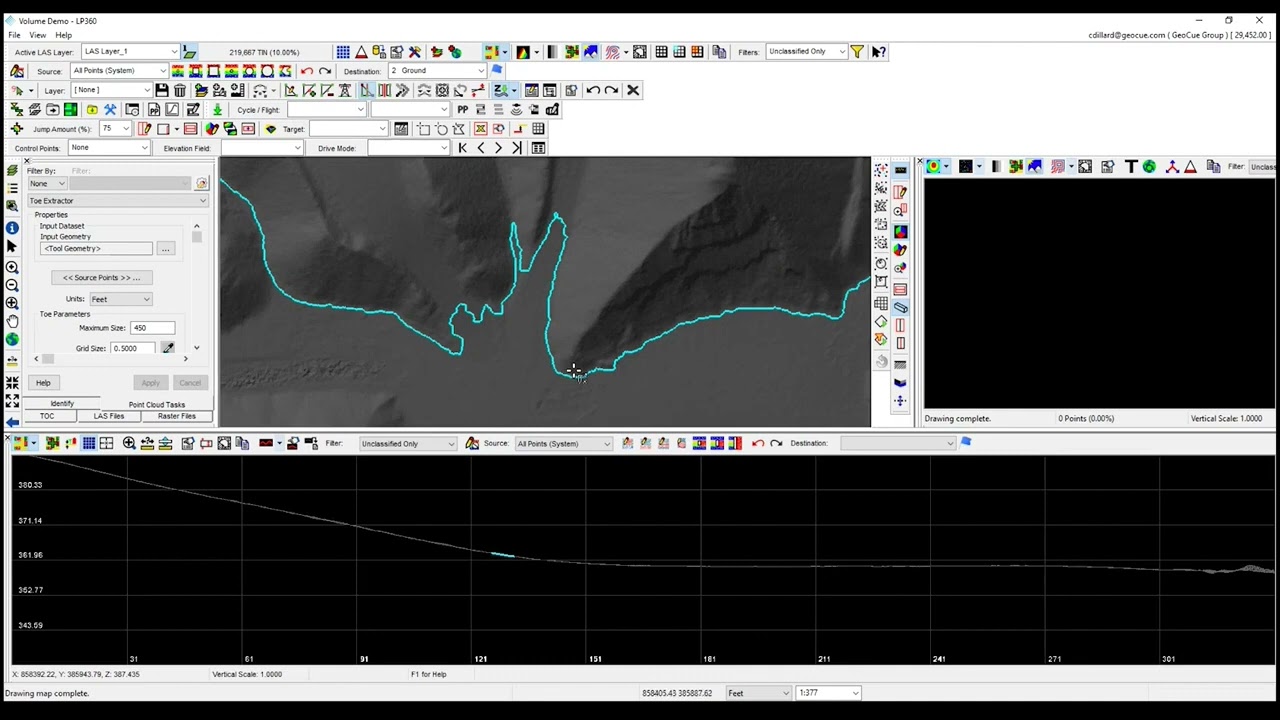The height and width of the screenshot is (720, 1280).
Task: Click the Input Geometry browse (...) button
Action: tap(166, 249)
